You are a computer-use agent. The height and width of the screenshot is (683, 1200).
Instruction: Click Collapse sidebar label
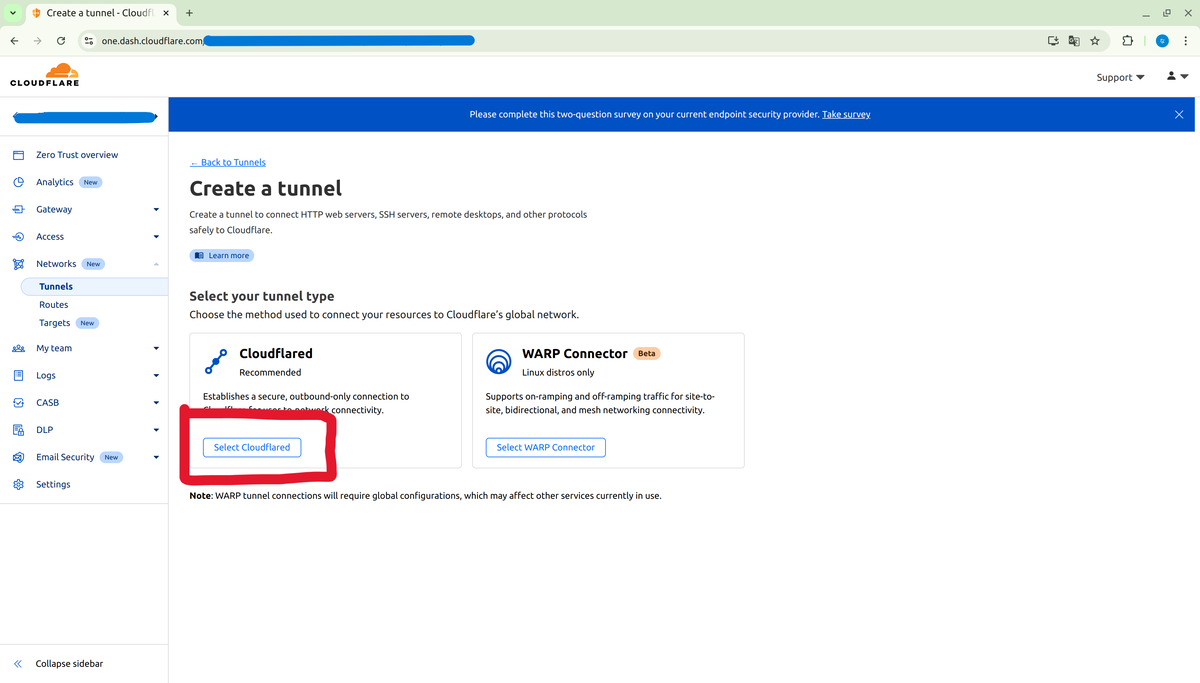pos(69,664)
